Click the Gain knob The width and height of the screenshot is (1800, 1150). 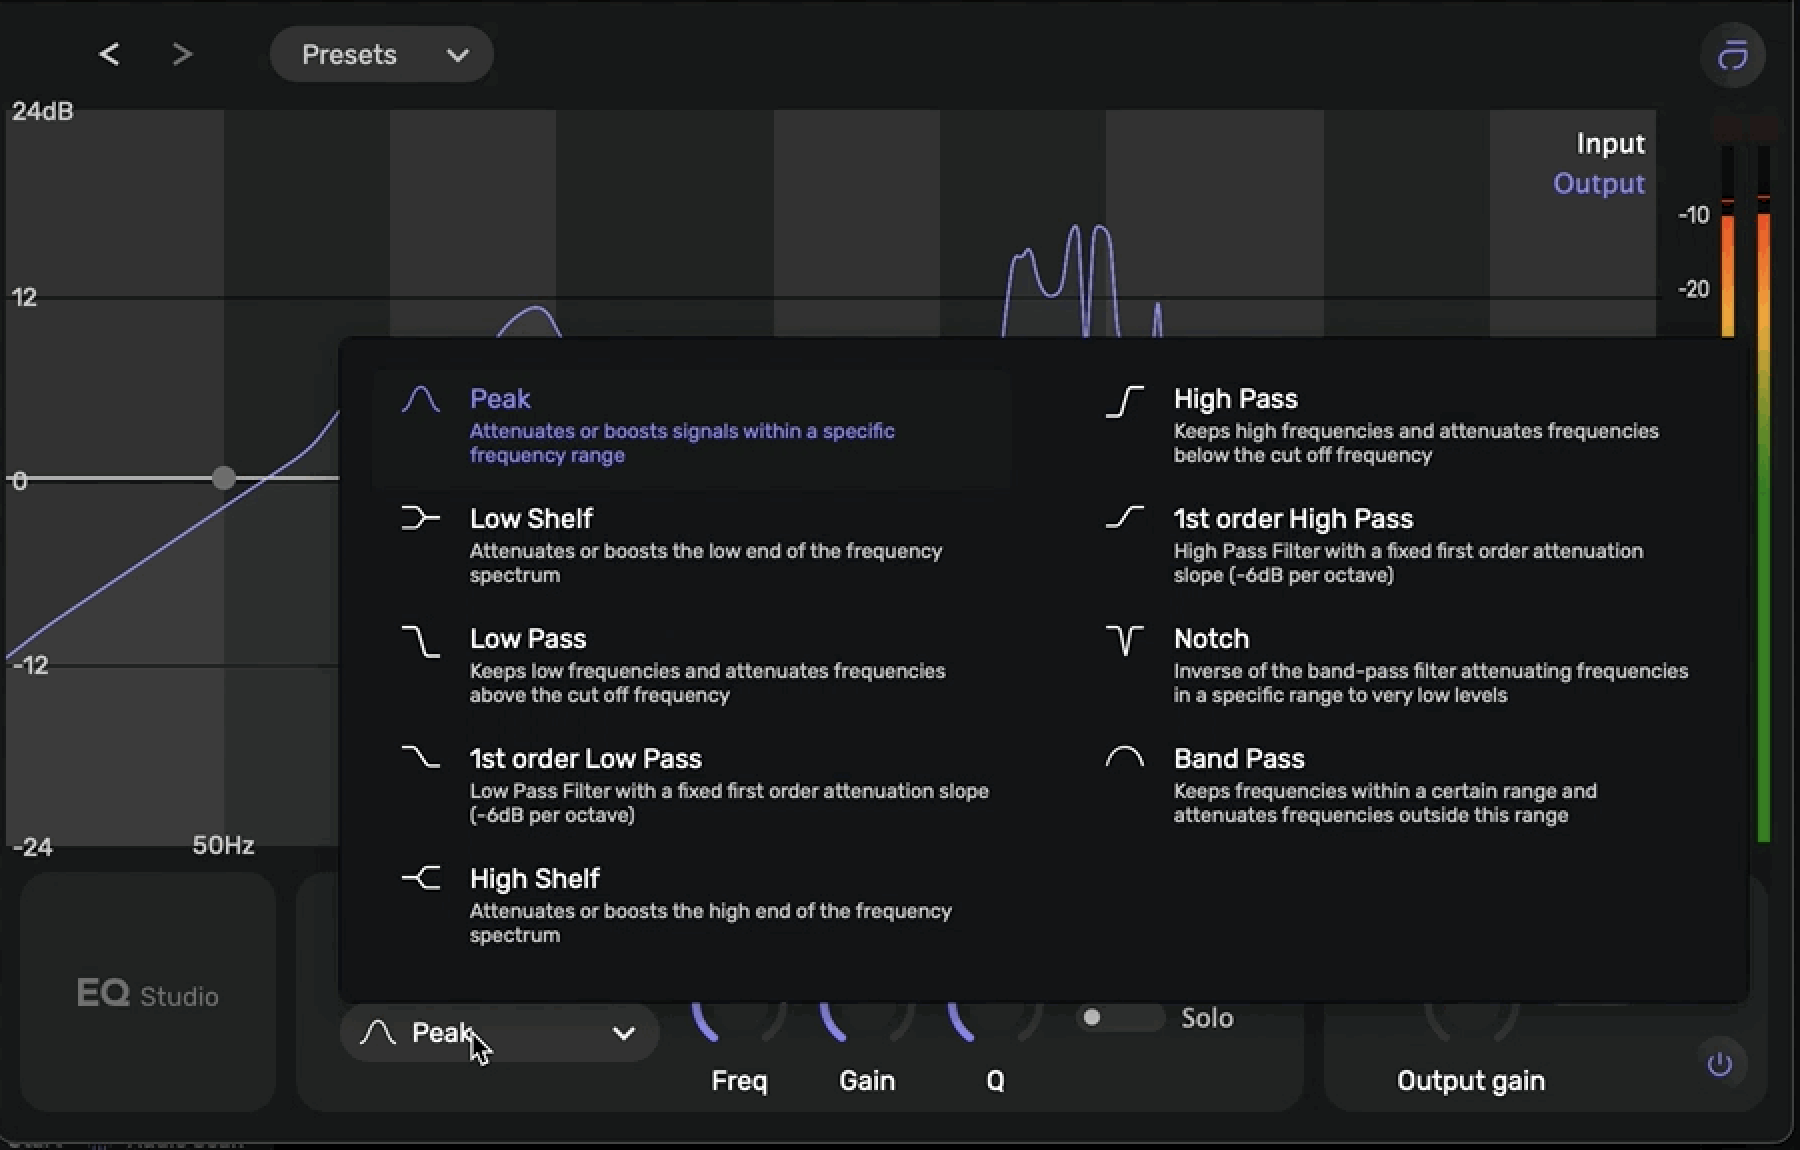click(867, 1020)
